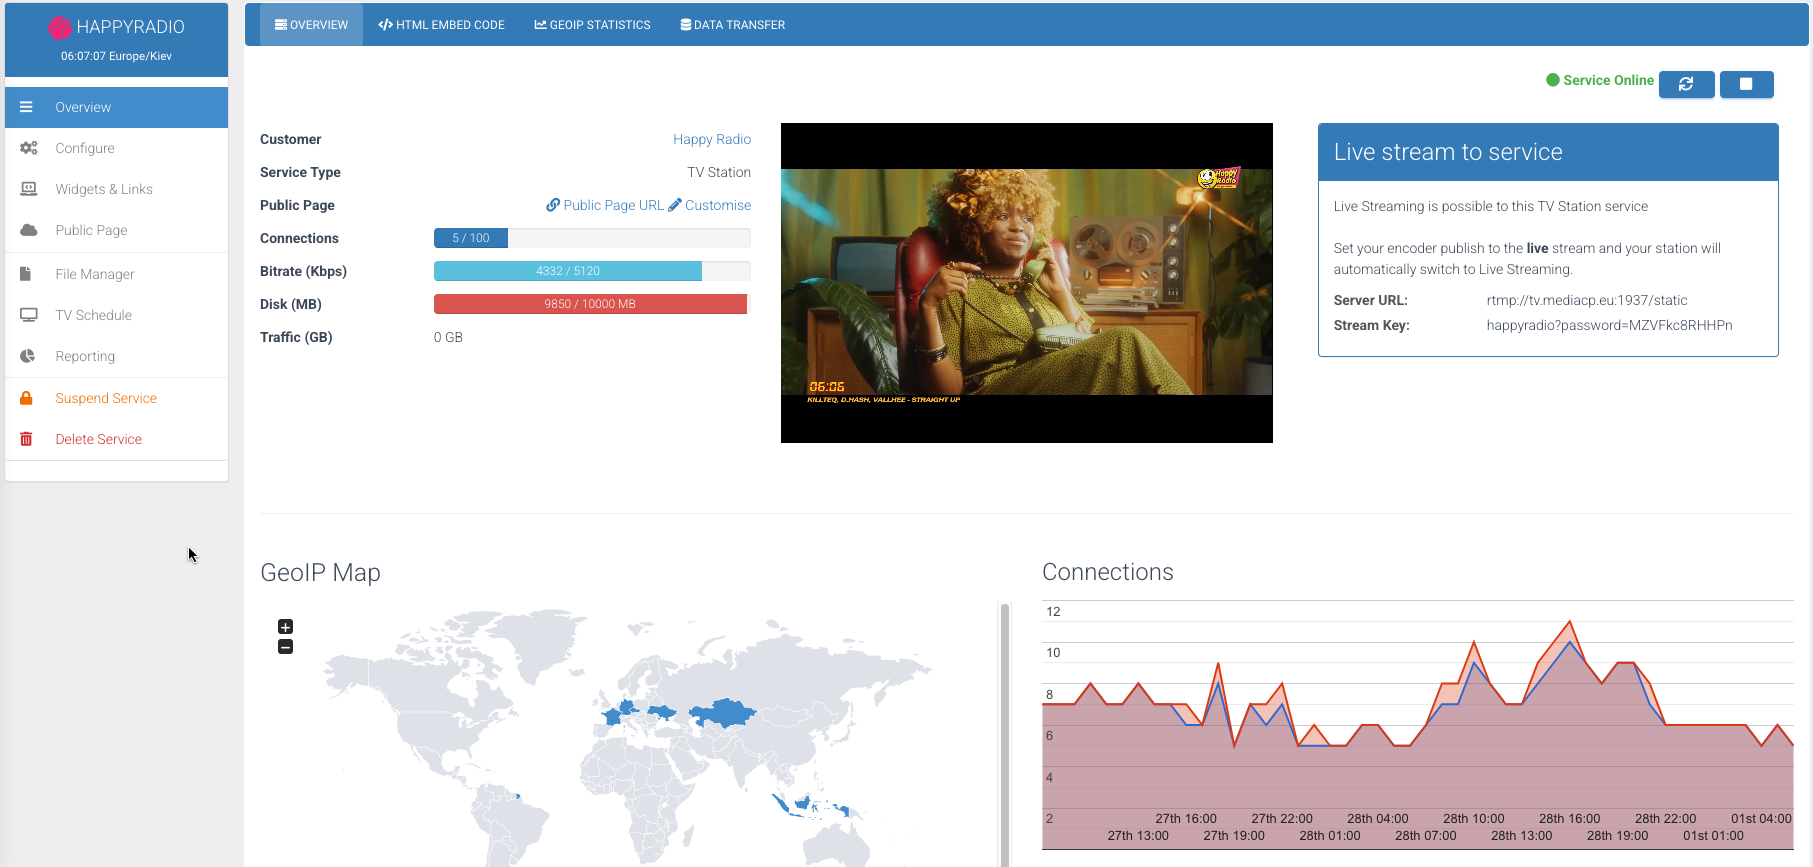Open Configure in the sidebar

point(116,148)
